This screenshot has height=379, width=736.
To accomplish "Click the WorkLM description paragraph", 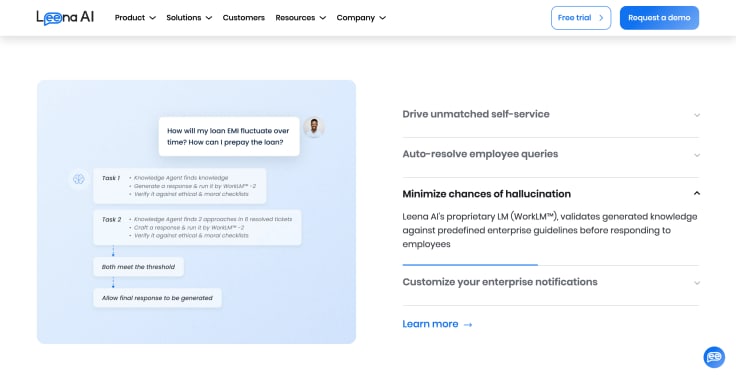I will (550, 230).
